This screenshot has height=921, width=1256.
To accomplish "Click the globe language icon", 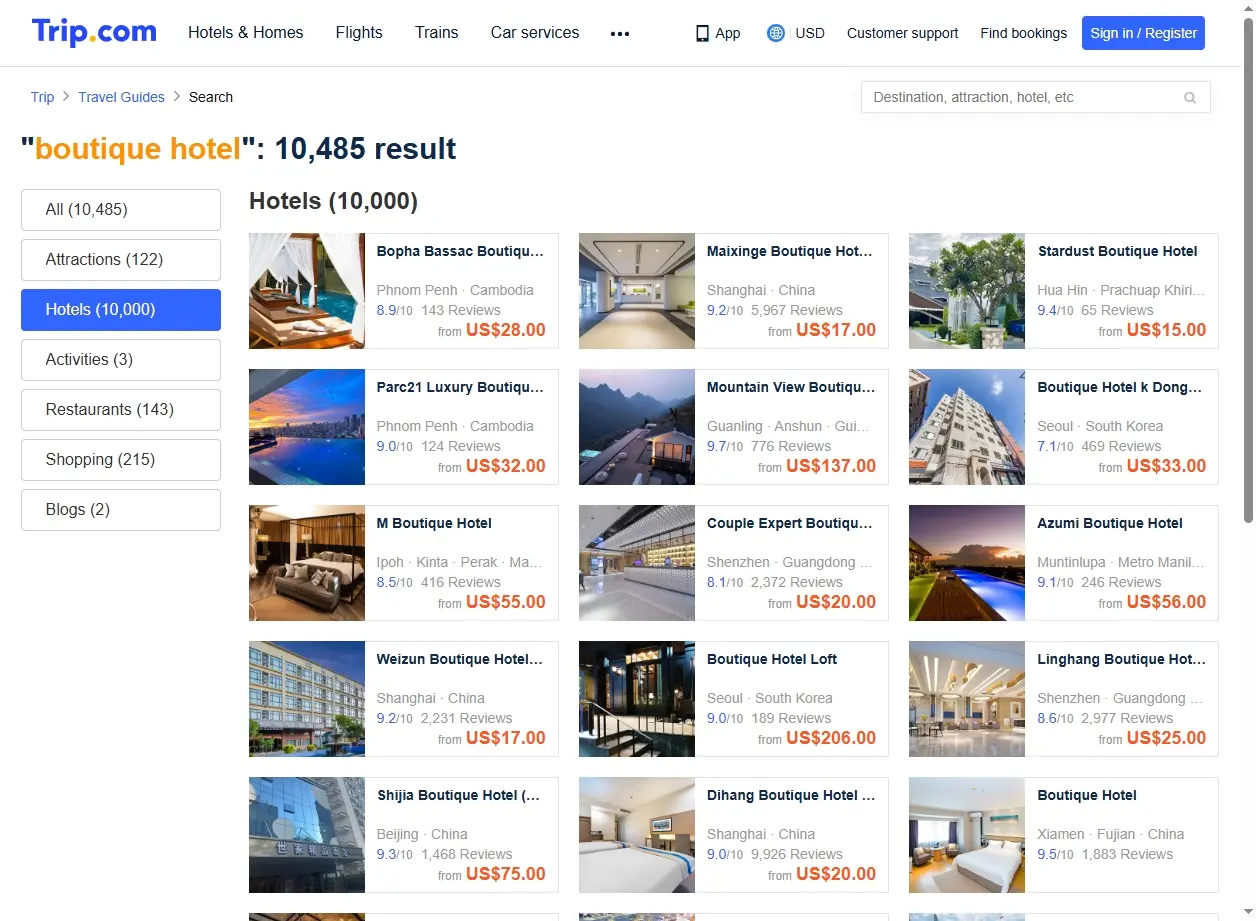I will 776,33.
